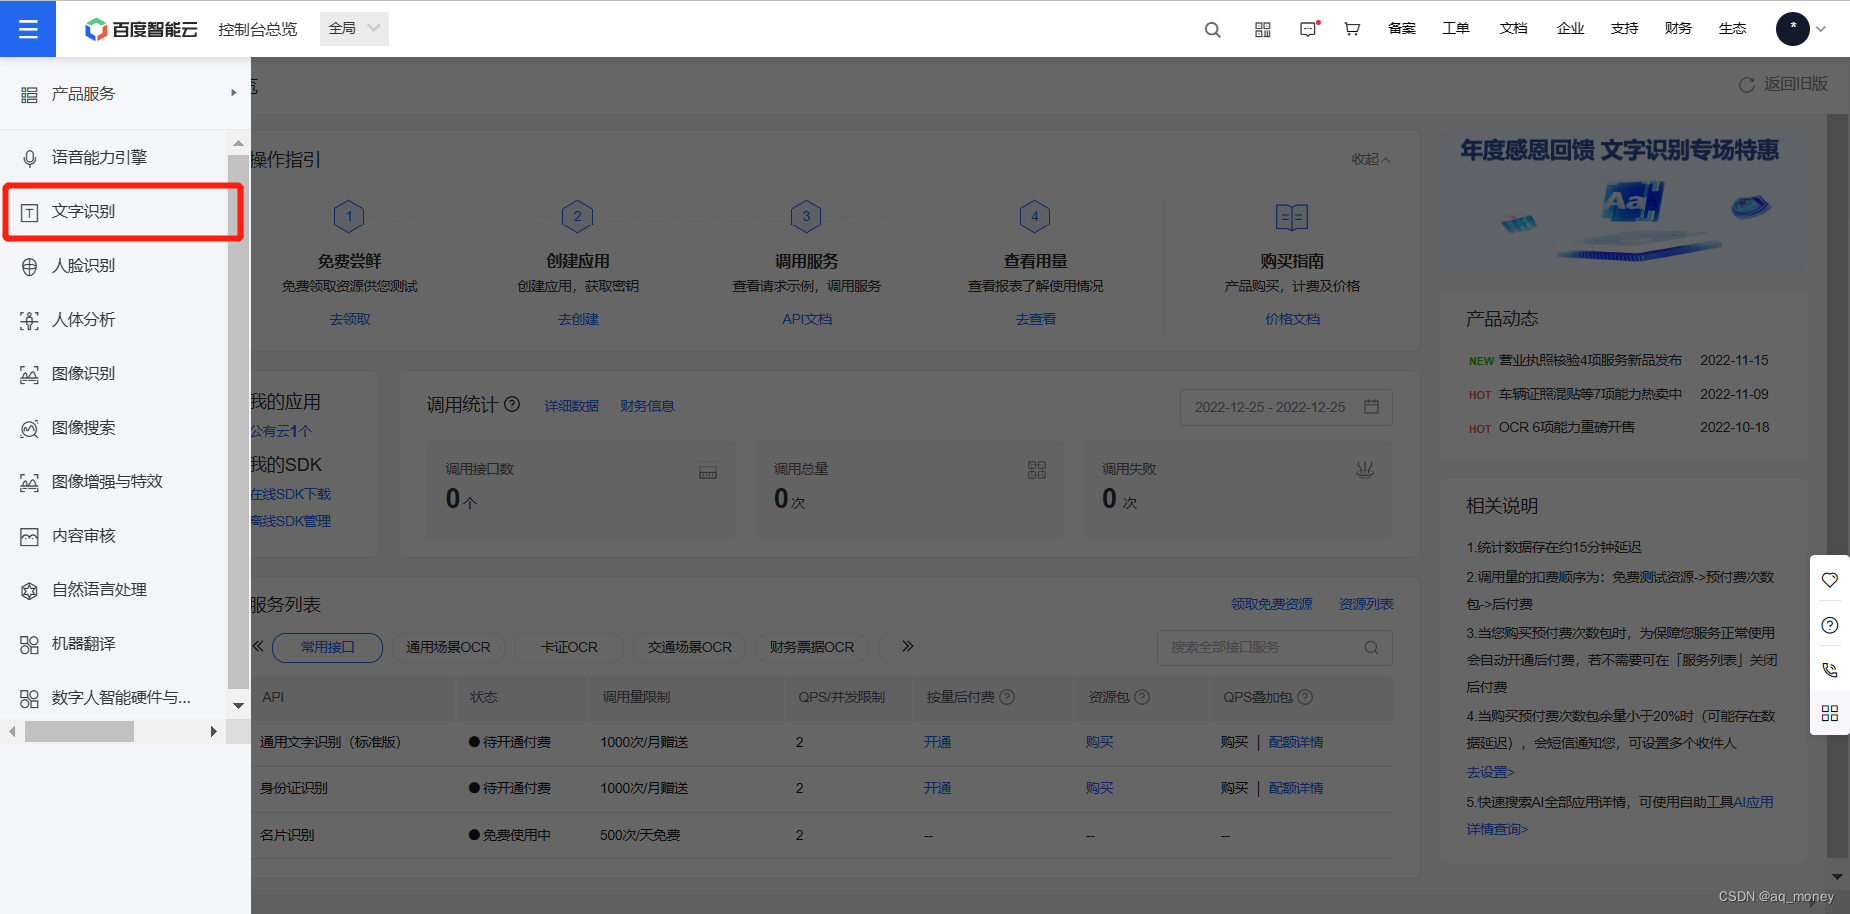1850x914 pixels.
Task: Click 领取免费资源 link
Action: click(1271, 604)
